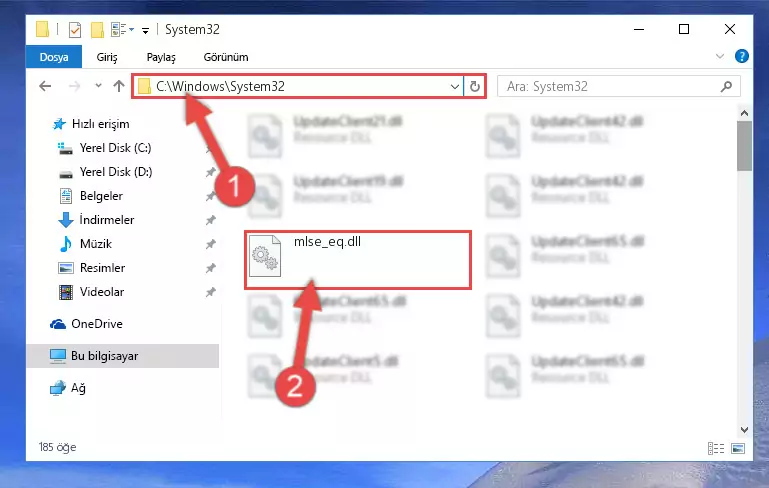This screenshot has height=488, width=769.
Task: Open Help with the blue question icon
Action: coord(742,56)
